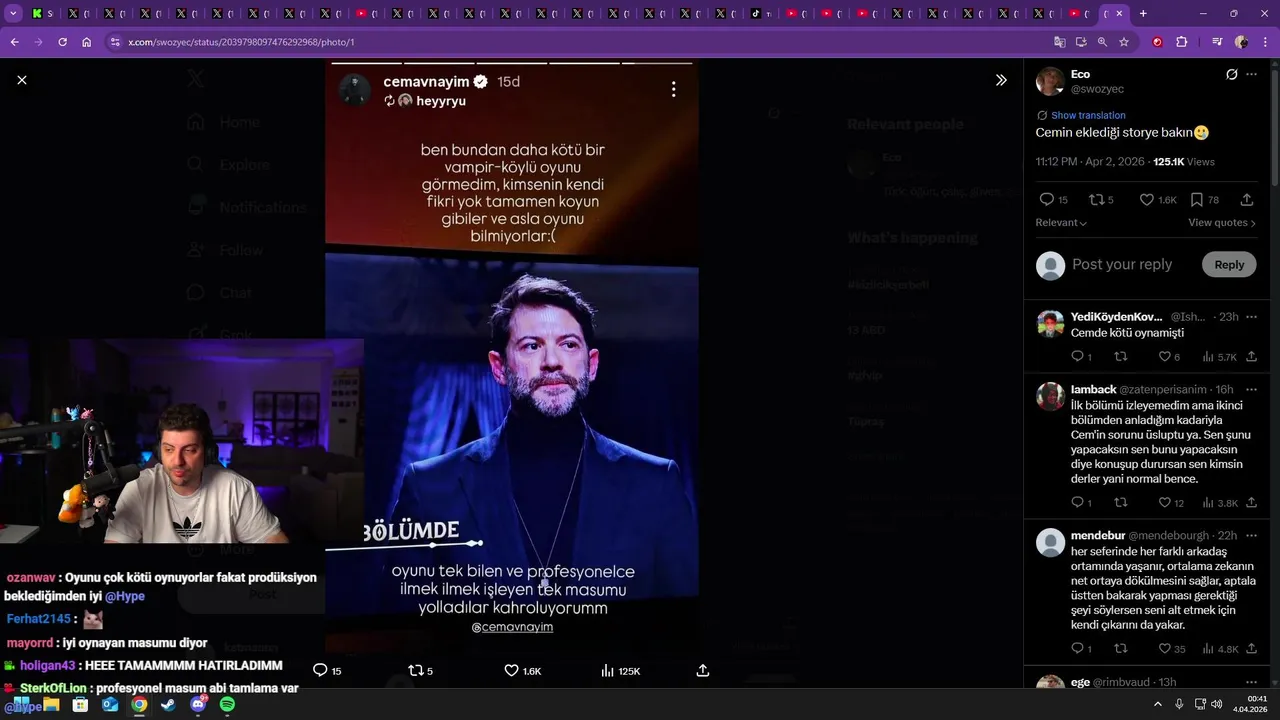Click the repost icon below the photo
The width and height of the screenshot is (1280, 720).
tap(415, 670)
